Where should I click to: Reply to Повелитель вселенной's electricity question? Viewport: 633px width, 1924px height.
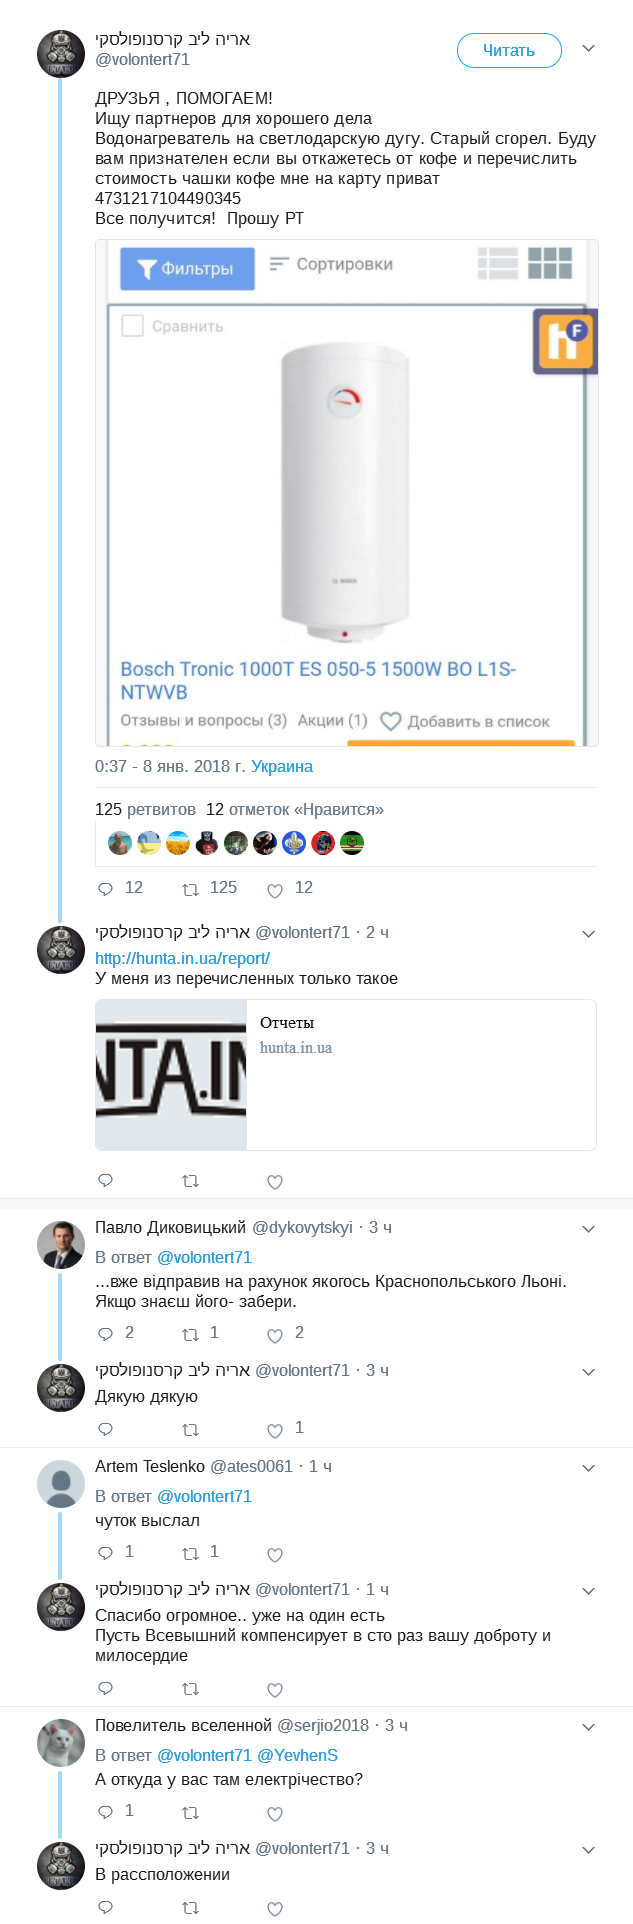point(105,1813)
